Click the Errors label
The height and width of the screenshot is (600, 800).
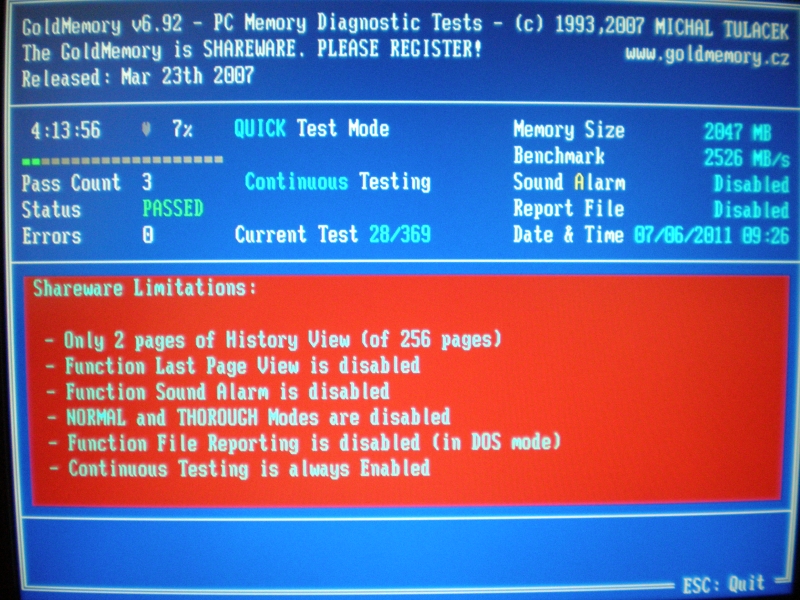click(52, 236)
